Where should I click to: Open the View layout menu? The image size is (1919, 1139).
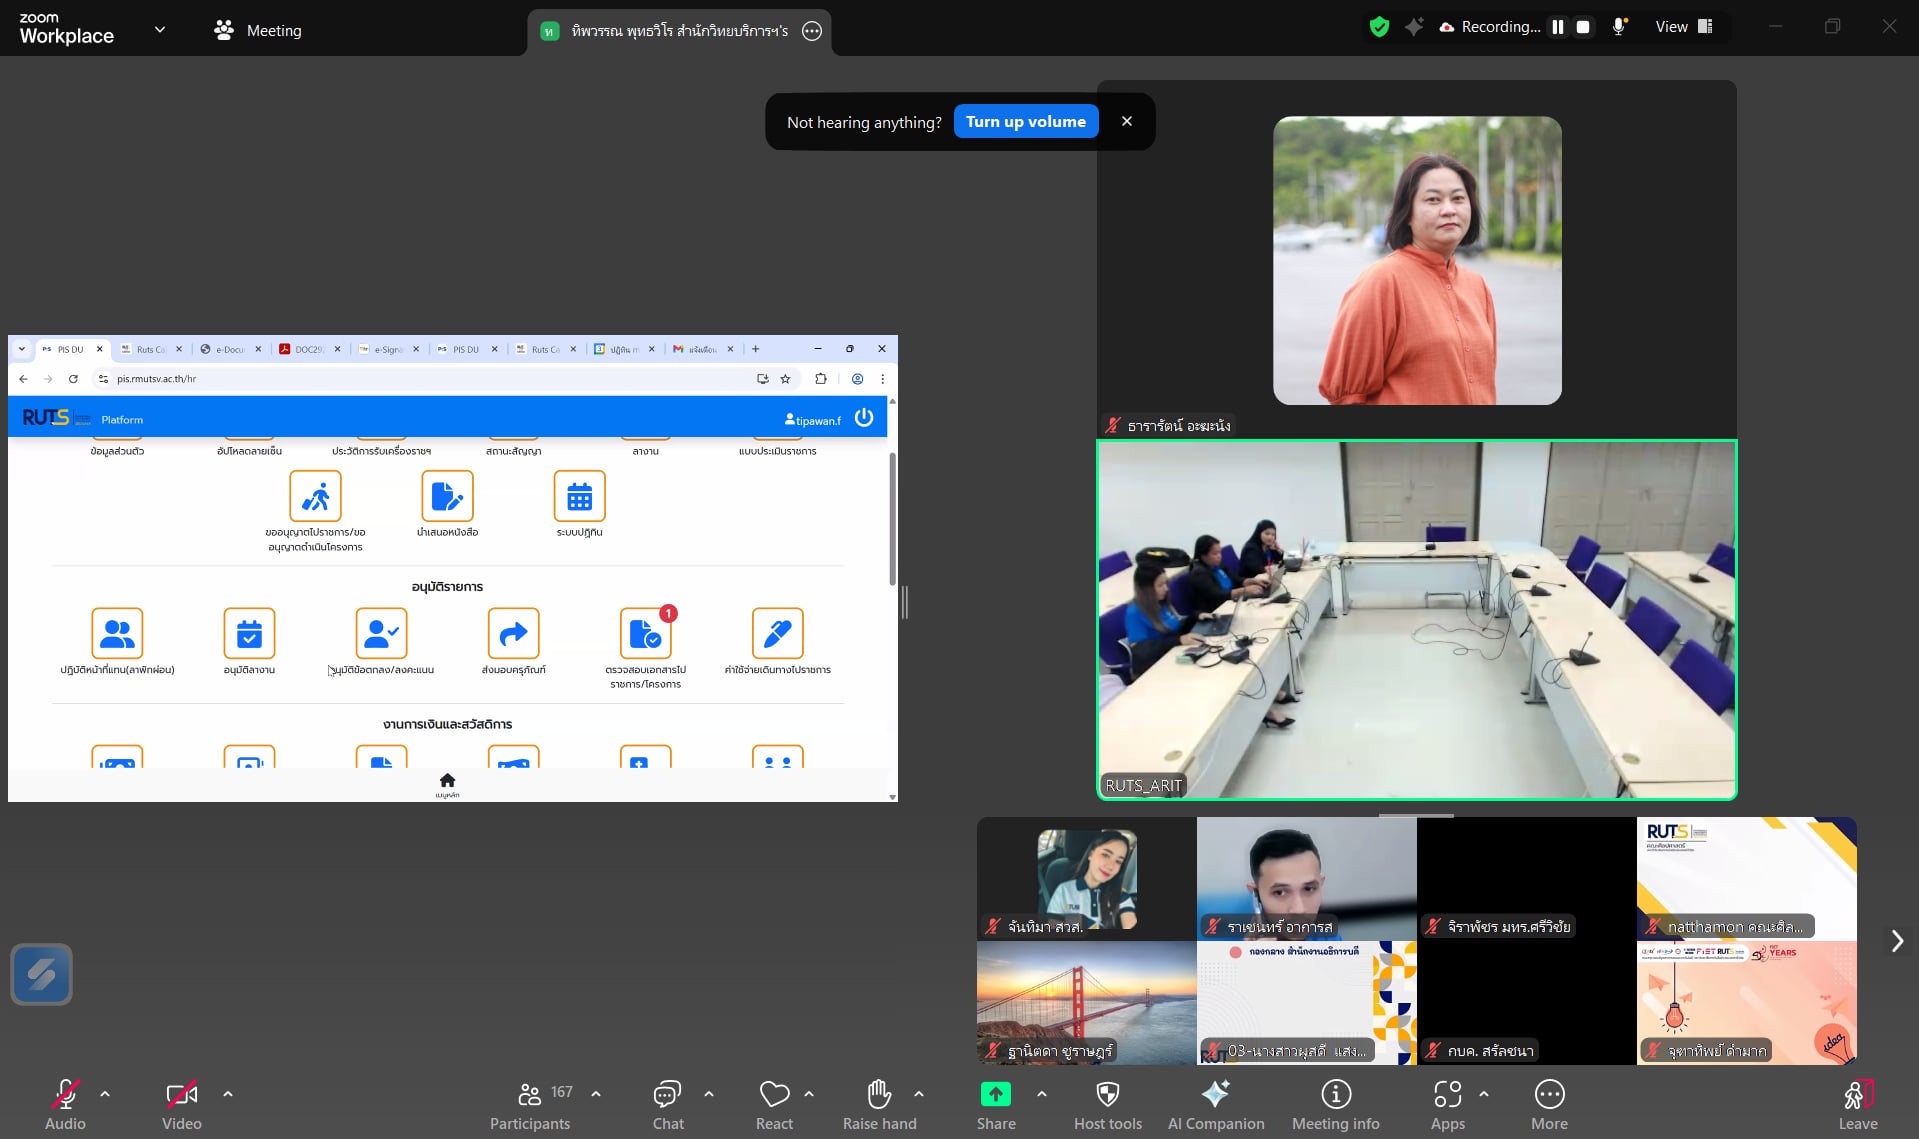(x=1684, y=27)
